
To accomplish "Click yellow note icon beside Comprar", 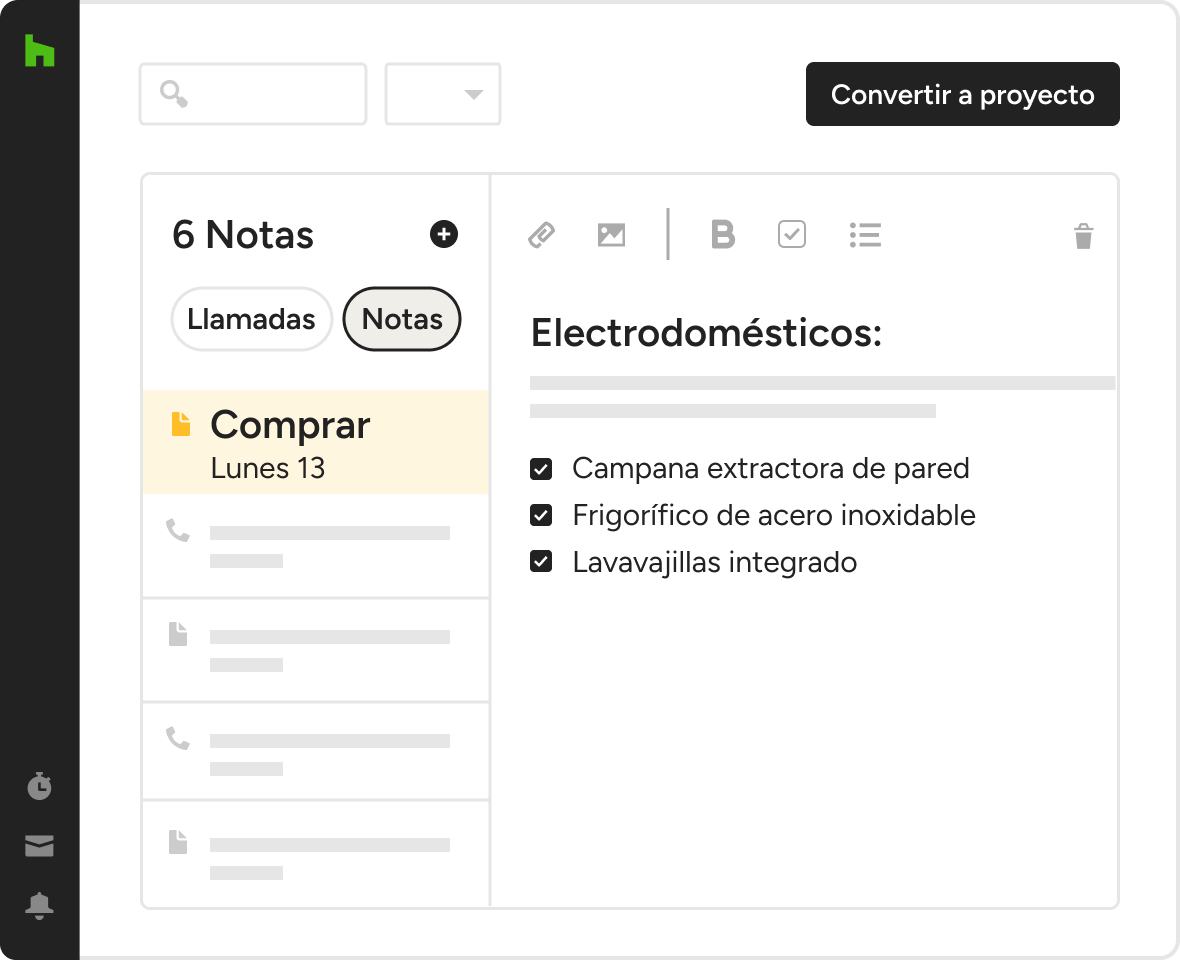I will (x=181, y=424).
